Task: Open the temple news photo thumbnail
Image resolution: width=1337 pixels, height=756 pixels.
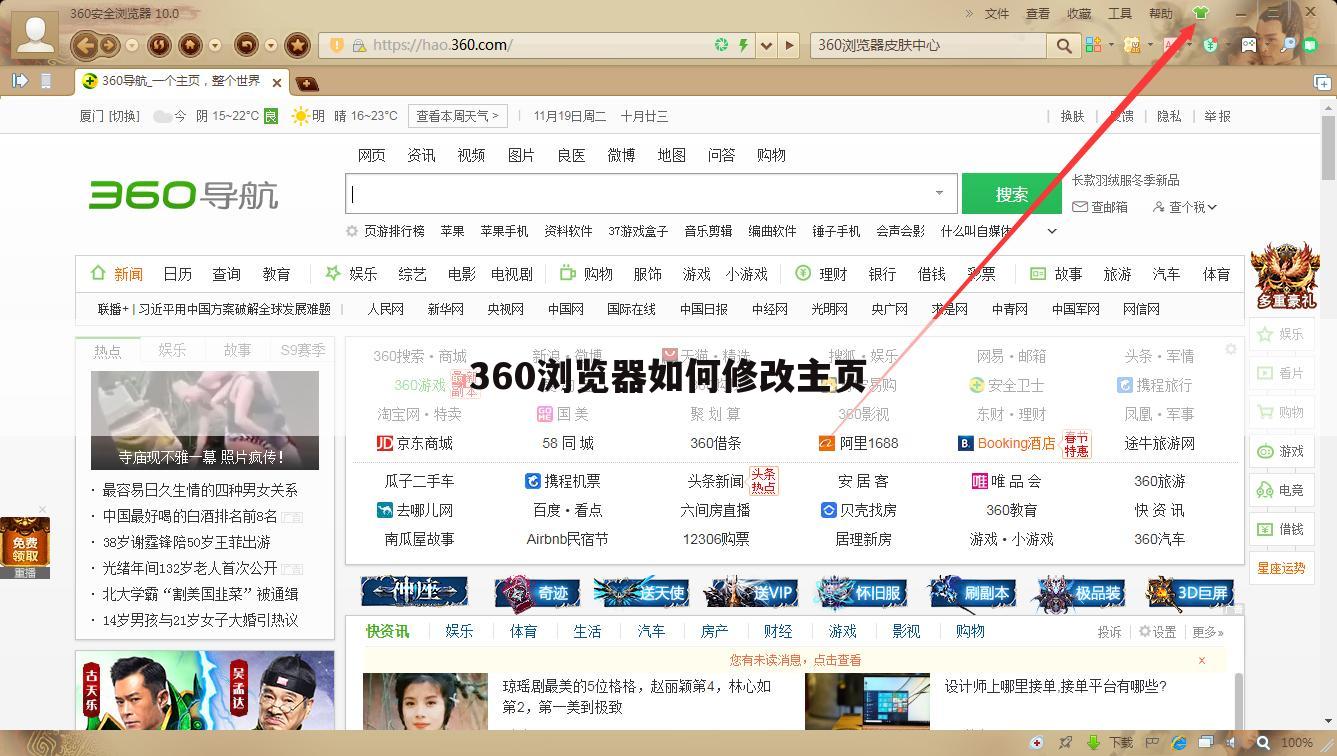Action: click(205, 420)
